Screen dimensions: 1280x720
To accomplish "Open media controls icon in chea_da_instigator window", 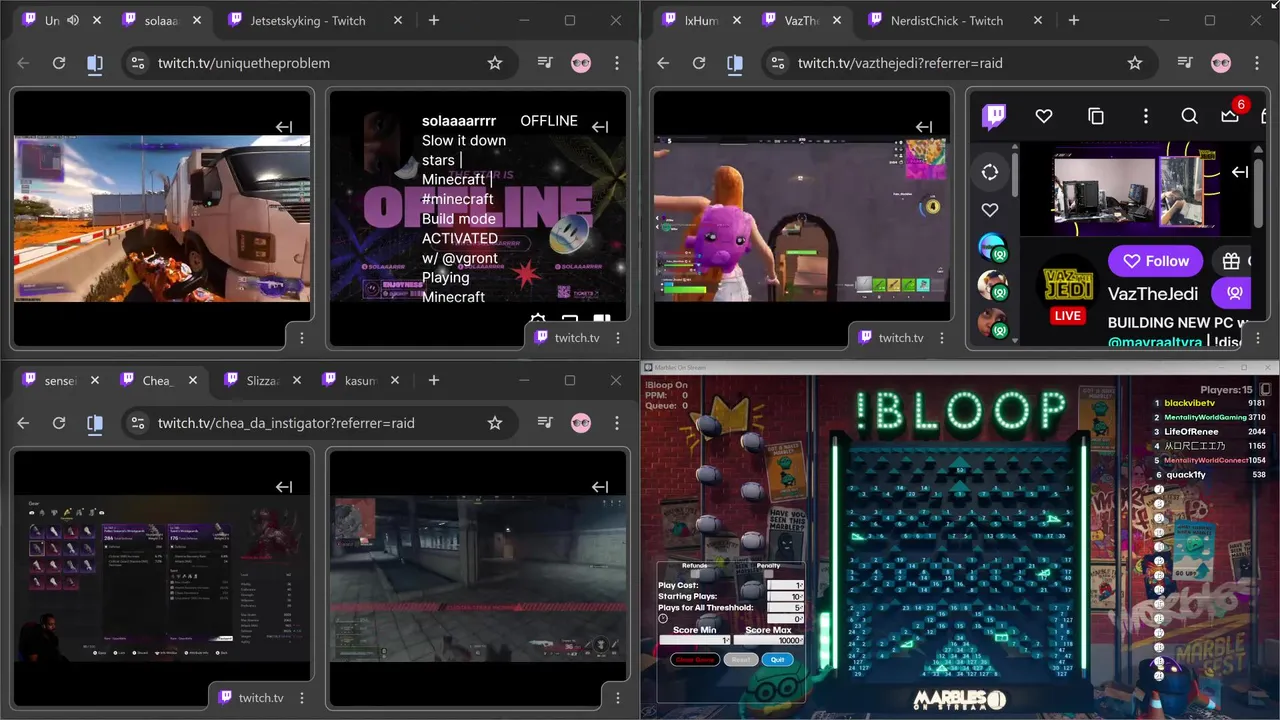I will 545,423.
